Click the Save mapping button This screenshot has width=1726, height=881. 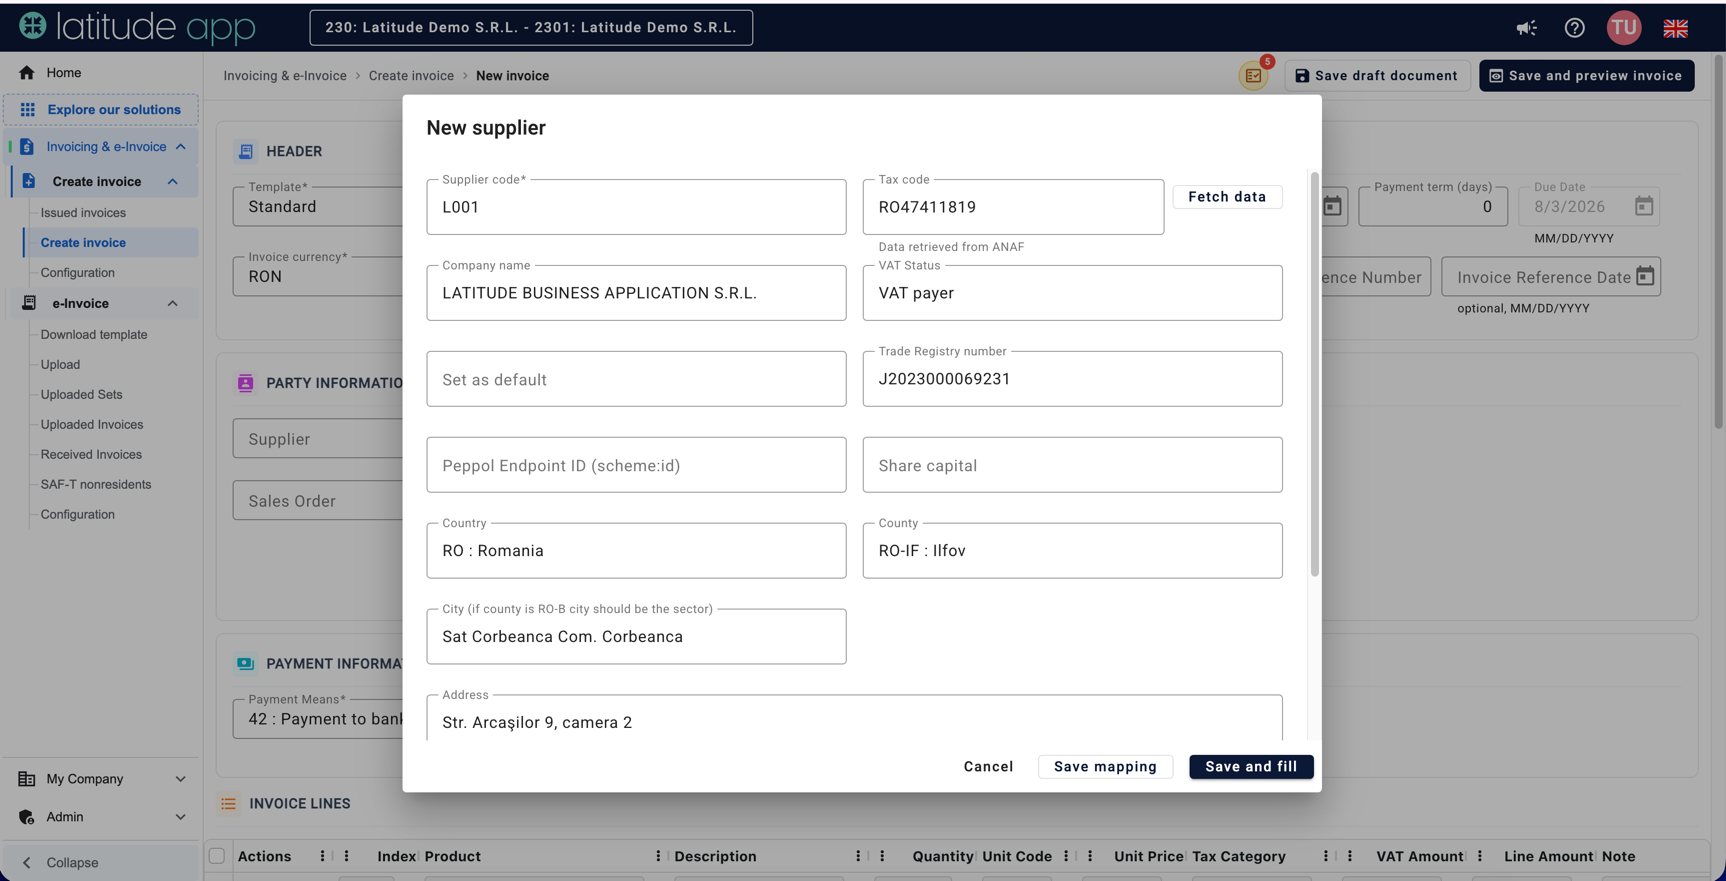tap(1105, 767)
